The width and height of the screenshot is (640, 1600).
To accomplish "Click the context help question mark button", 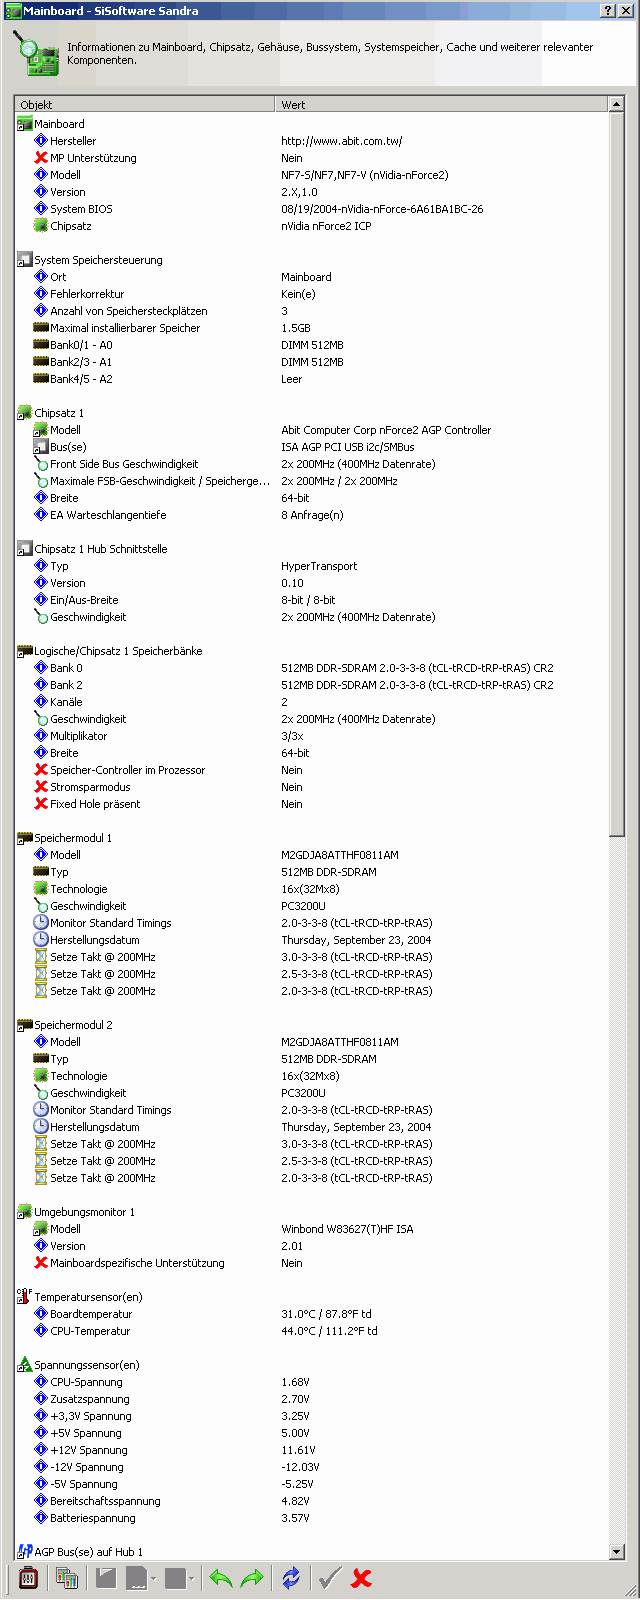I will point(609,10).
